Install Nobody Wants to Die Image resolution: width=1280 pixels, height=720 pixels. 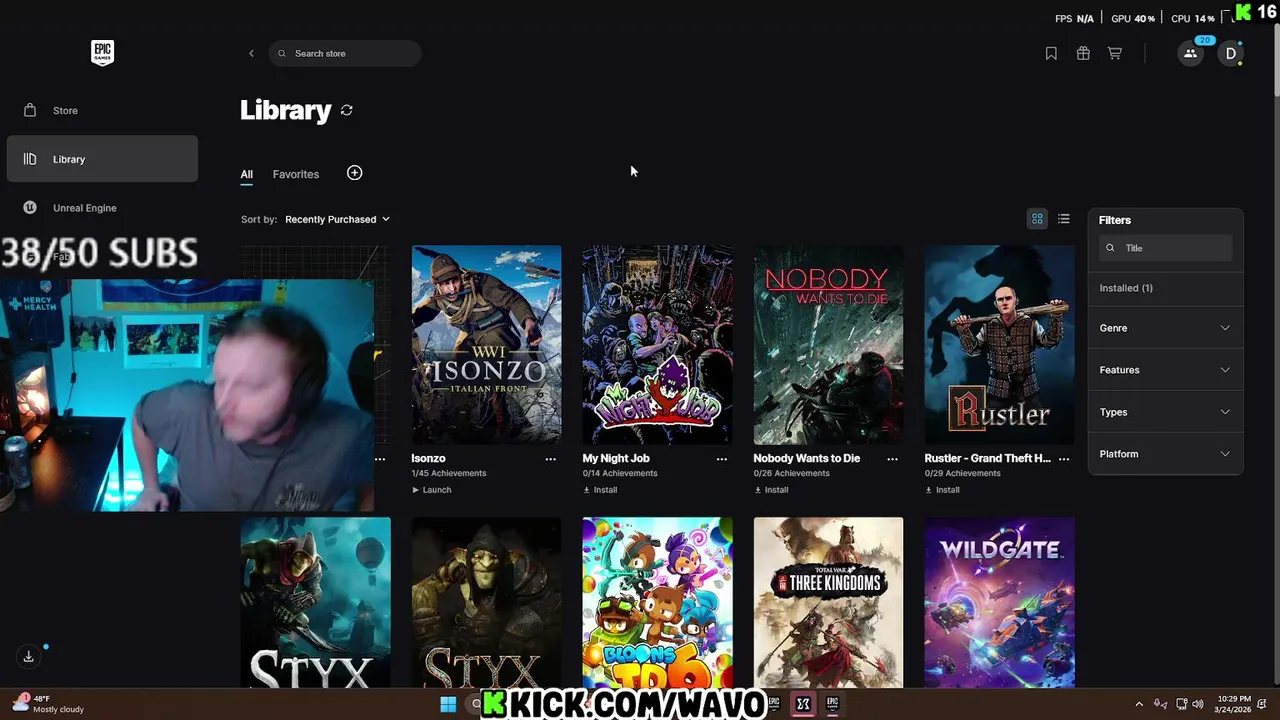(x=771, y=490)
